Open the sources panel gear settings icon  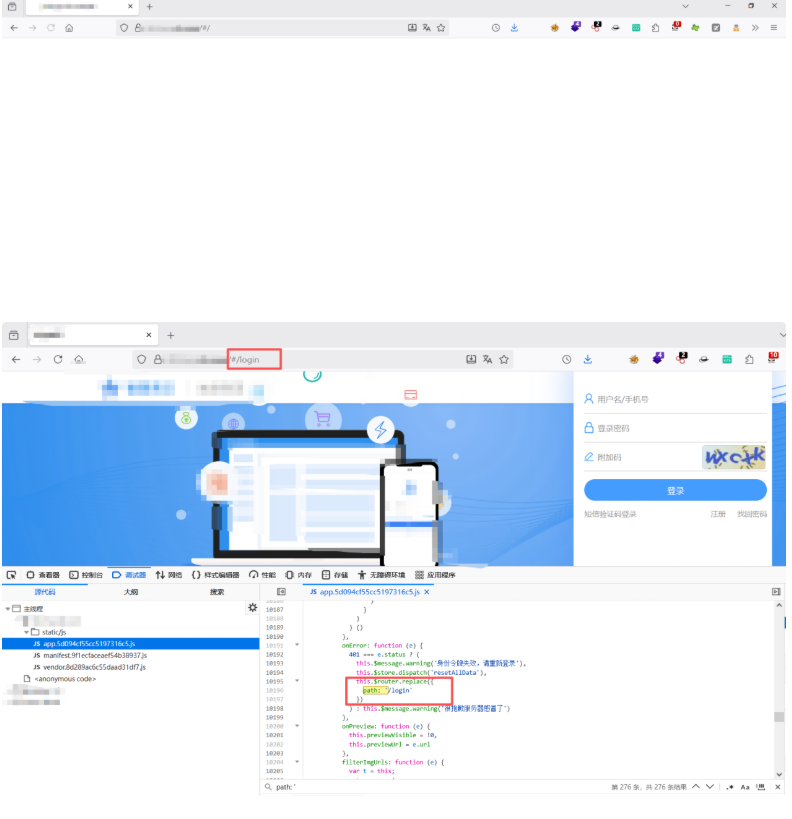(x=253, y=607)
